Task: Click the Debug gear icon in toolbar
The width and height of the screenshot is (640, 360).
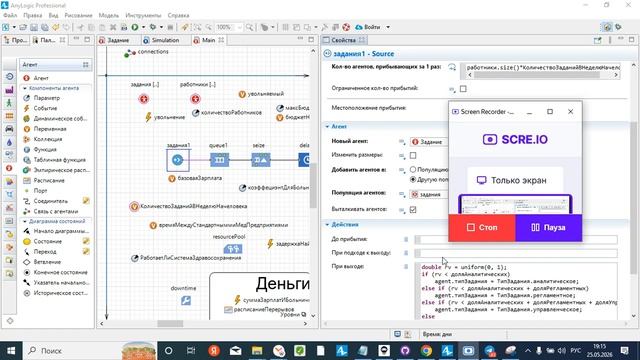Action: [x=153, y=27]
